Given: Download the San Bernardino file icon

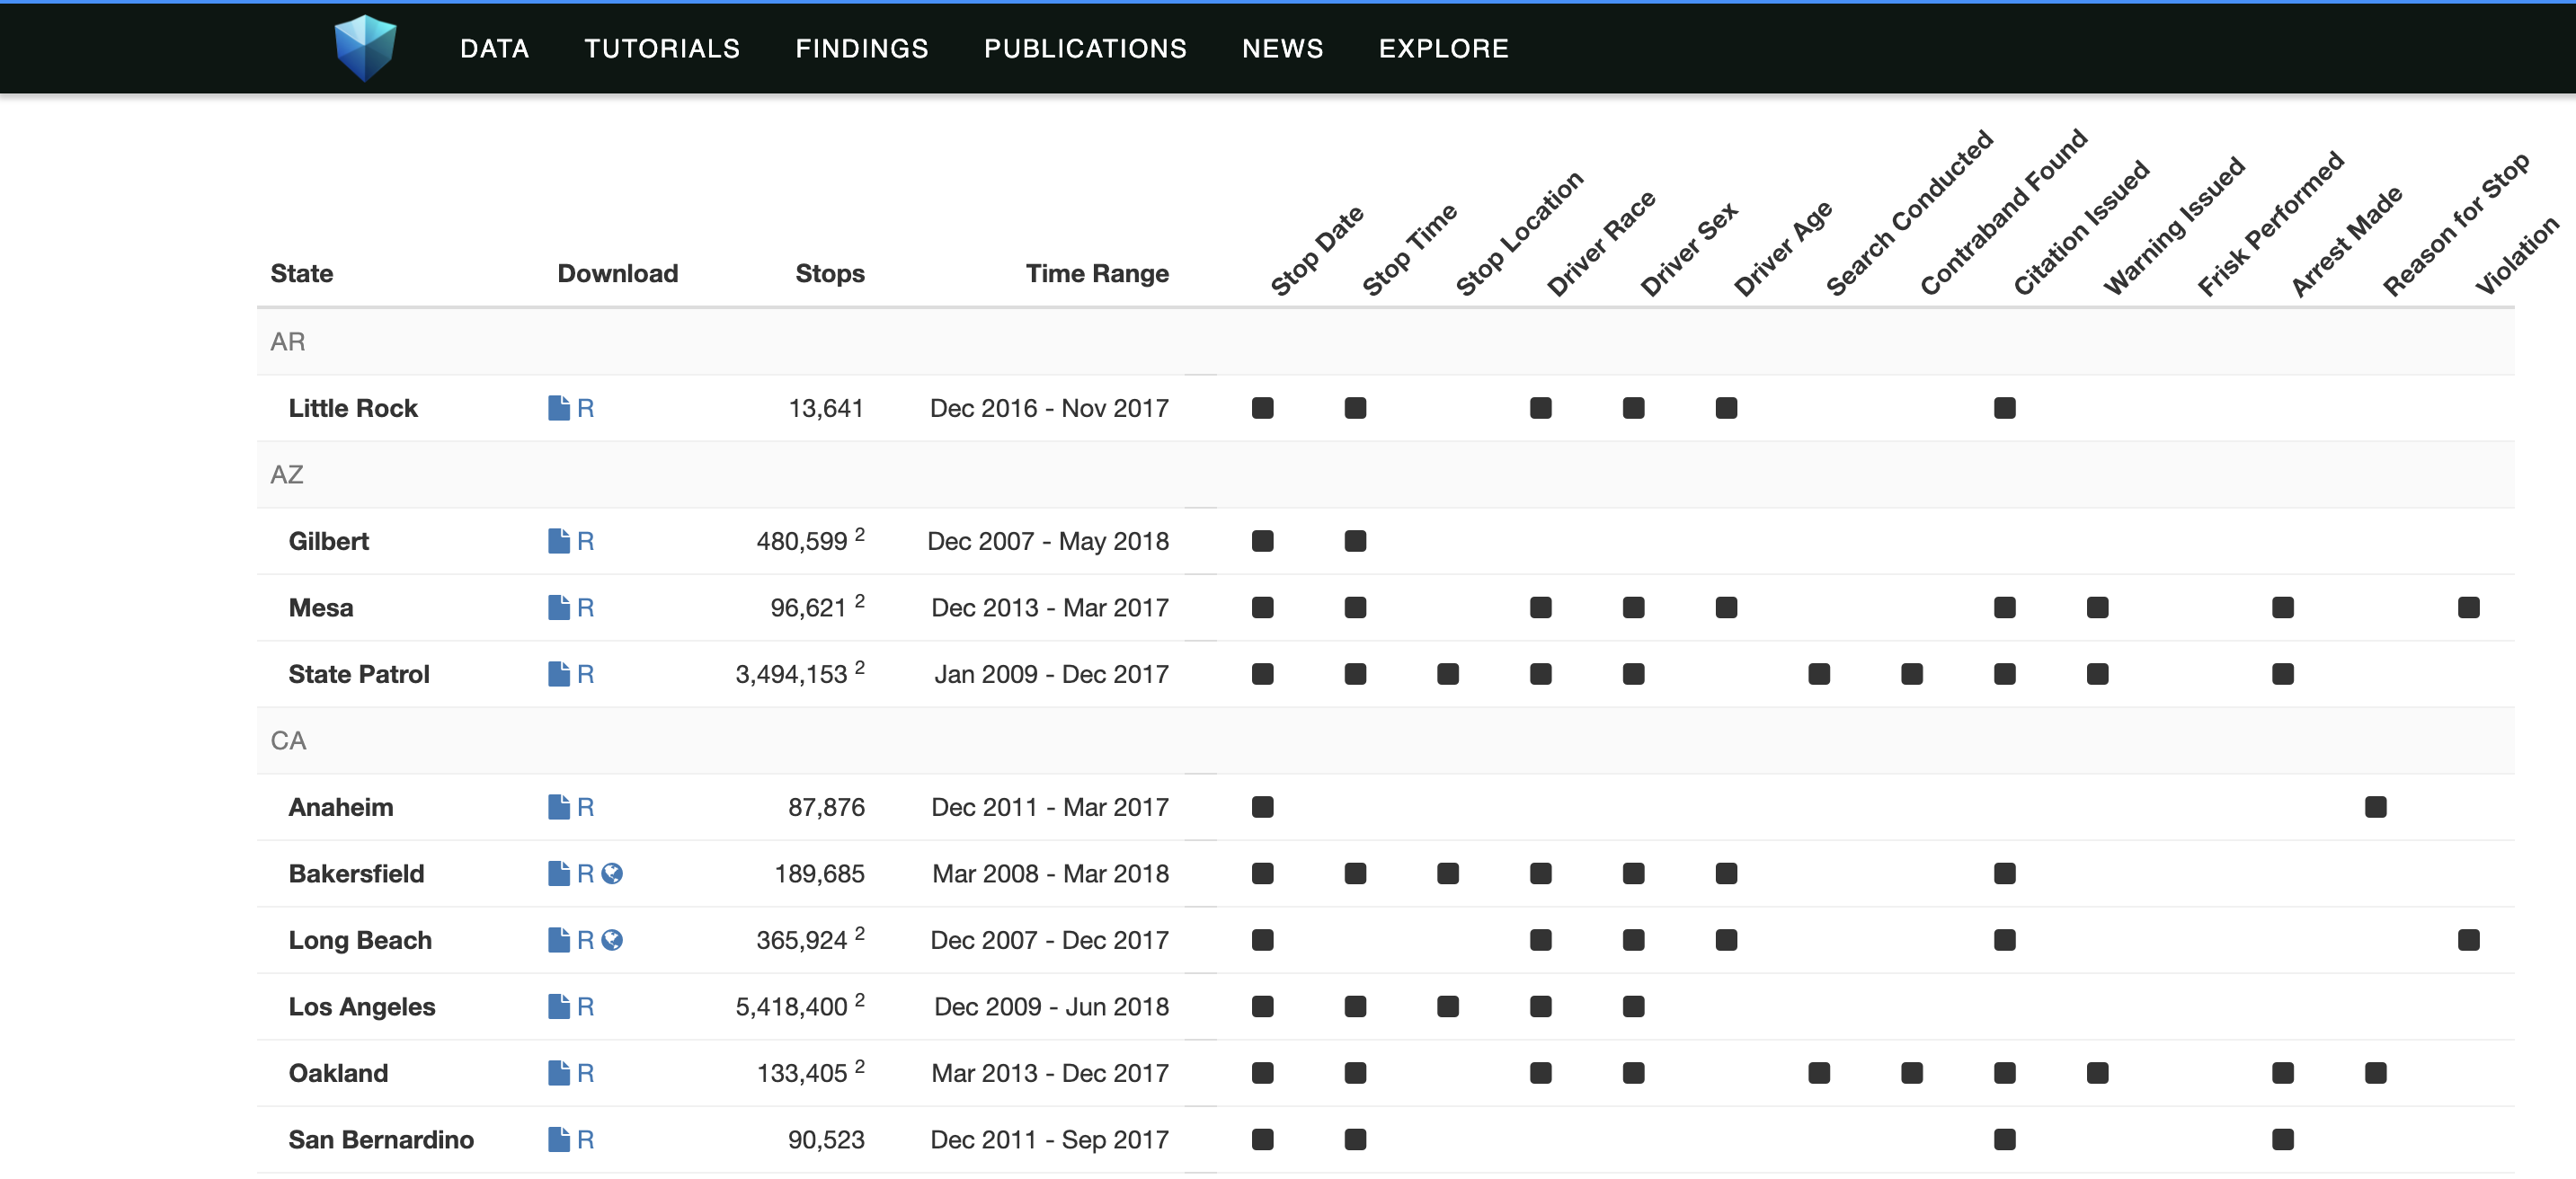Looking at the screenshot, I should pos(559,1139).
